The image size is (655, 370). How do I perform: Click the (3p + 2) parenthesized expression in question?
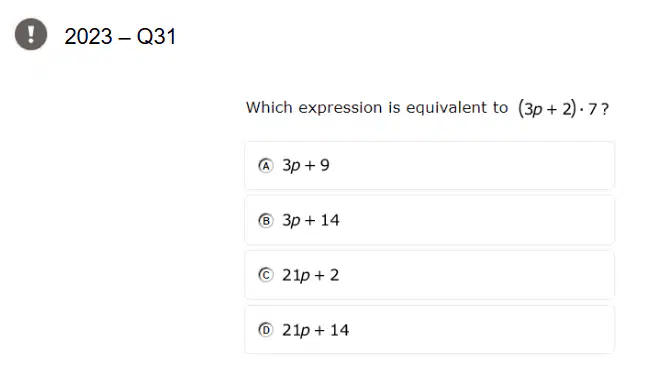coord(547,109)
